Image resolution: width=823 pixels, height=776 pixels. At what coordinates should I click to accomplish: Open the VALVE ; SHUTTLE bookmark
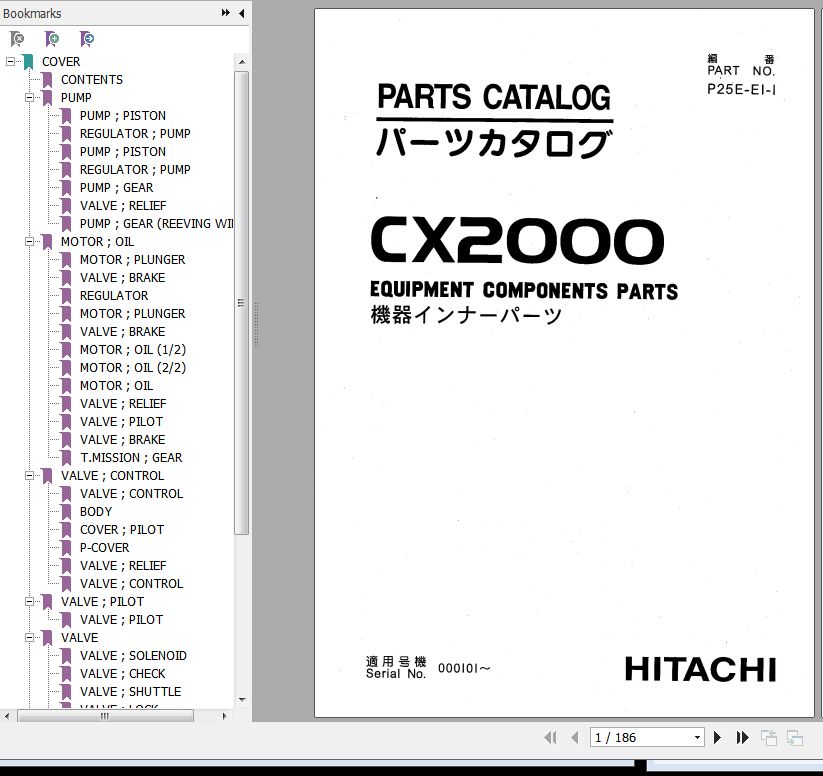point(131,691)
